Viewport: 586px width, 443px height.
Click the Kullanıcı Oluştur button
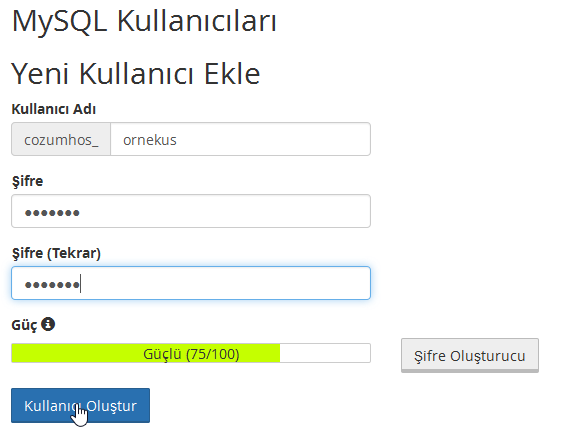pyautogui.click(x=80, y=406)
